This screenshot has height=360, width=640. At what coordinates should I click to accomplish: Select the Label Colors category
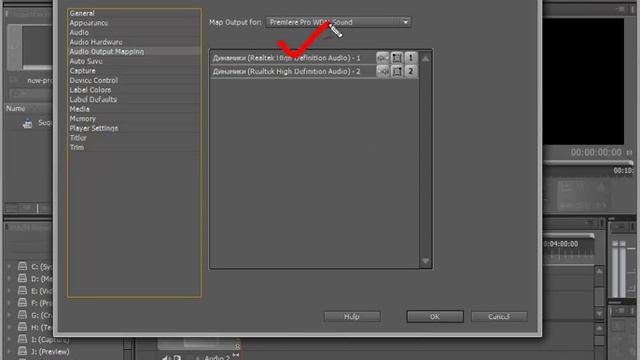(x=90, y=90)
